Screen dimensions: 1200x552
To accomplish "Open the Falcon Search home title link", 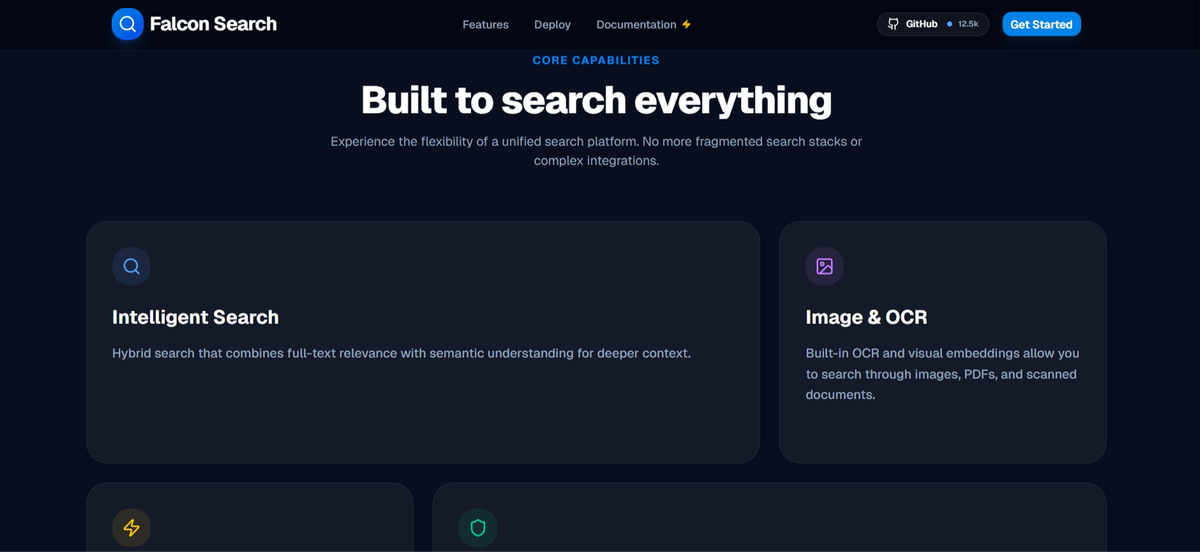I will 213,24.
